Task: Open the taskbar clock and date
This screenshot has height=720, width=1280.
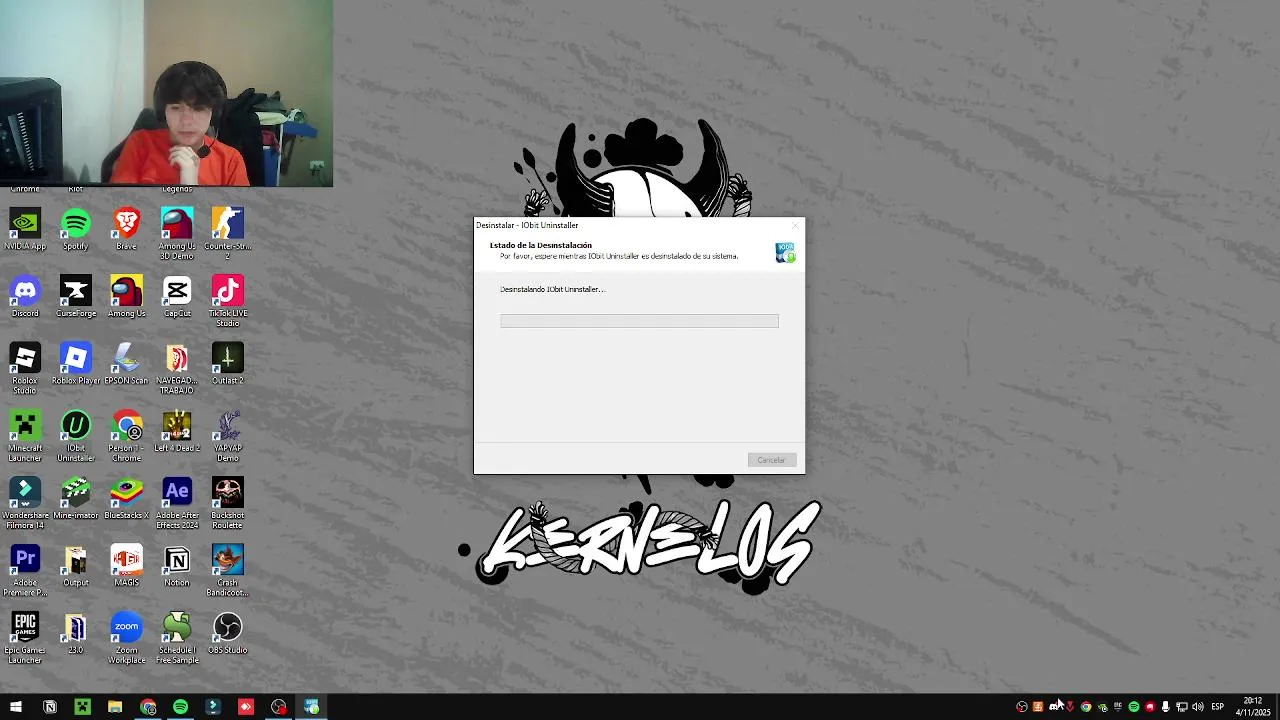Action: pos(1253,707)
